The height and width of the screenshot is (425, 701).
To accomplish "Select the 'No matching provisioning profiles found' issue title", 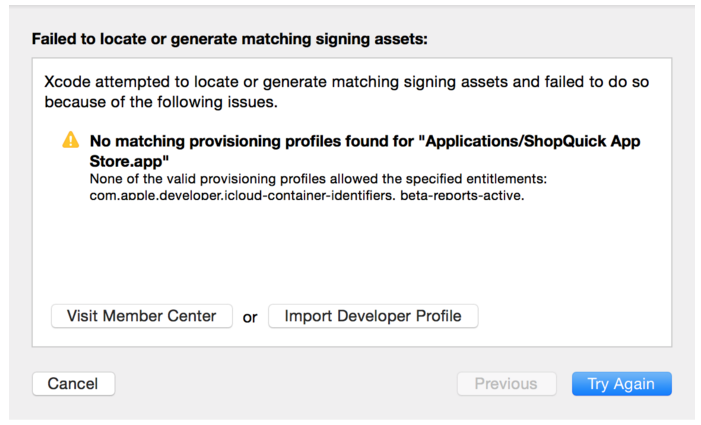I will [365, 151].
